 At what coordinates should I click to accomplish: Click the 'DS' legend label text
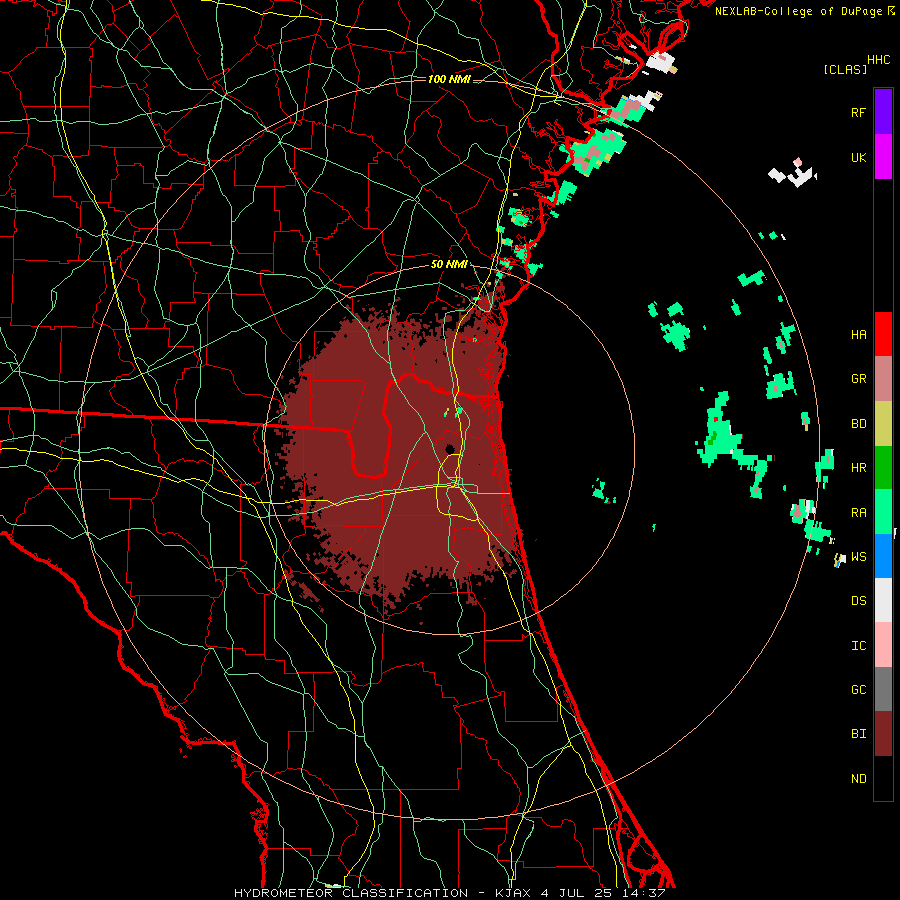858,600
